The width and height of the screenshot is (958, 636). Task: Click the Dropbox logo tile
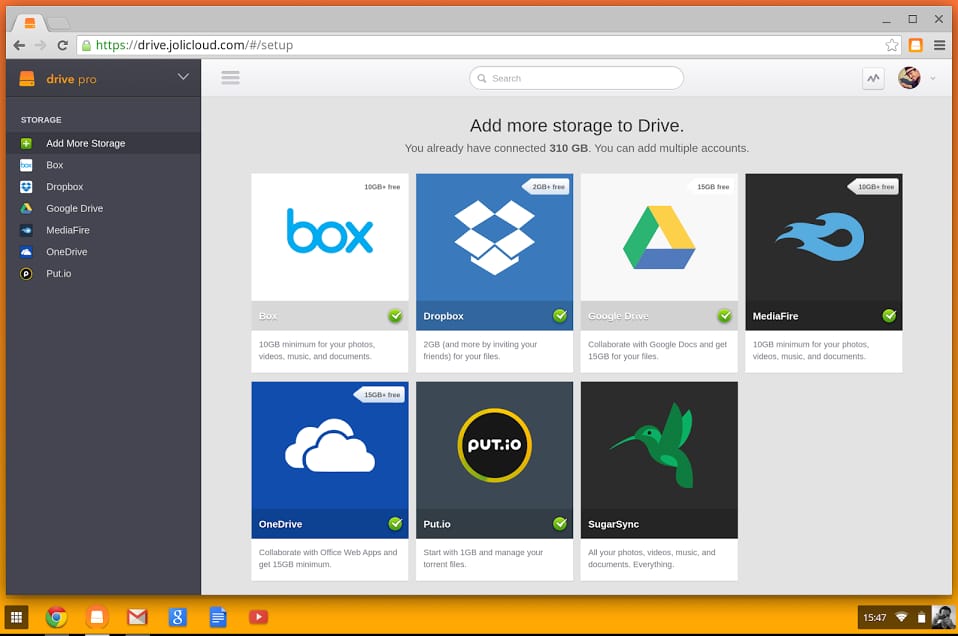pyautogui.click(x=494, y=237)
